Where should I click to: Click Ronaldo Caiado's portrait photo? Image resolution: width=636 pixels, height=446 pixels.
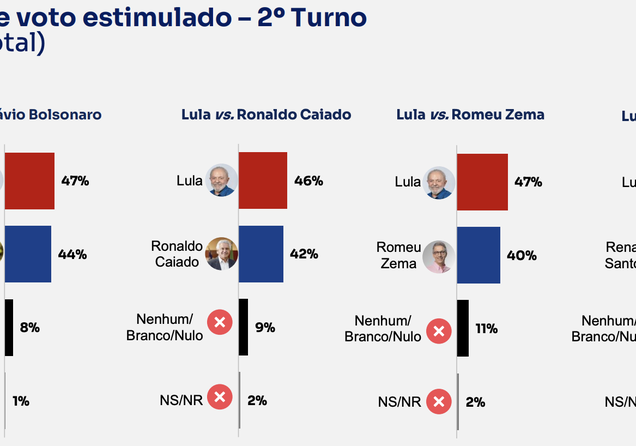tap(221, 254)
